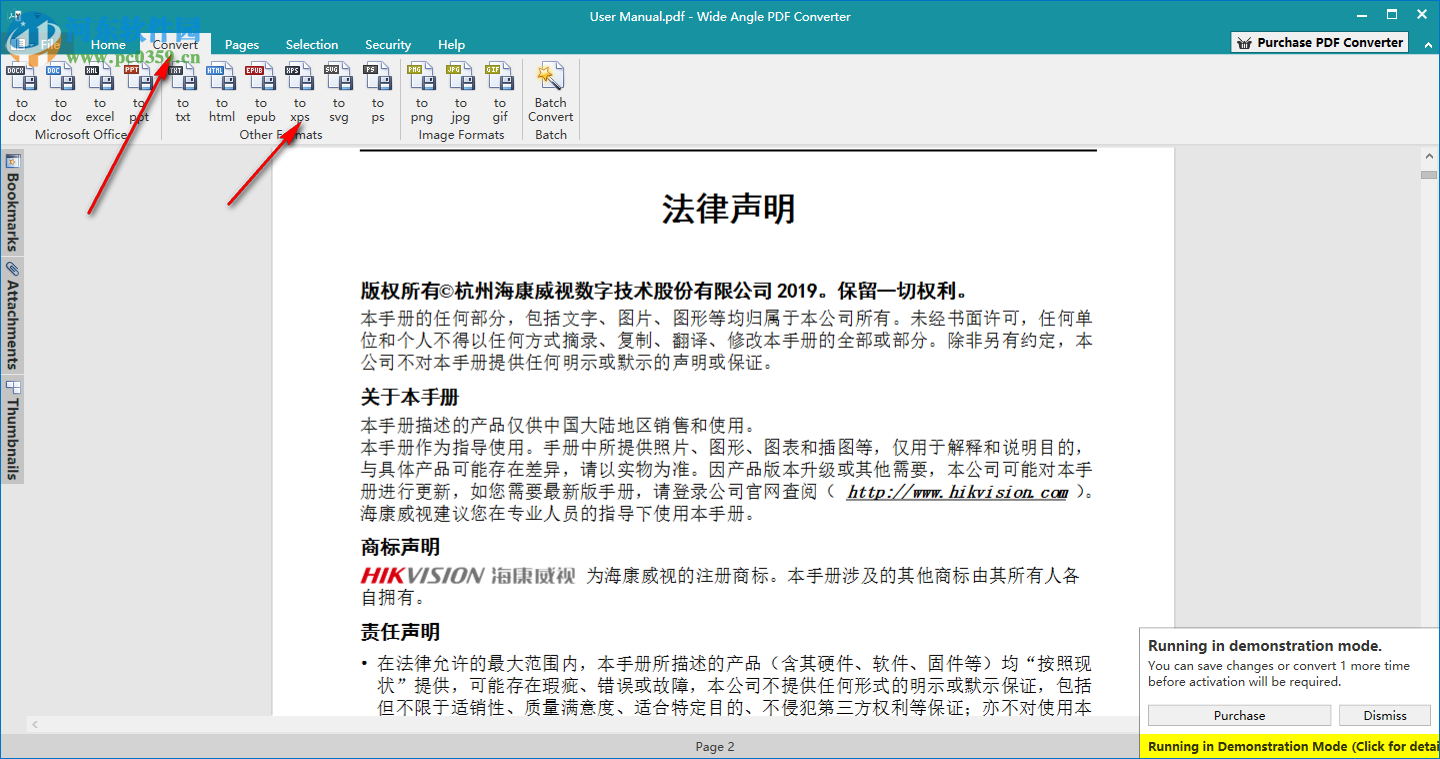Open the Security ribbon tab
Viewport: 1440px width, 759px height.
[x=388, y=44]
